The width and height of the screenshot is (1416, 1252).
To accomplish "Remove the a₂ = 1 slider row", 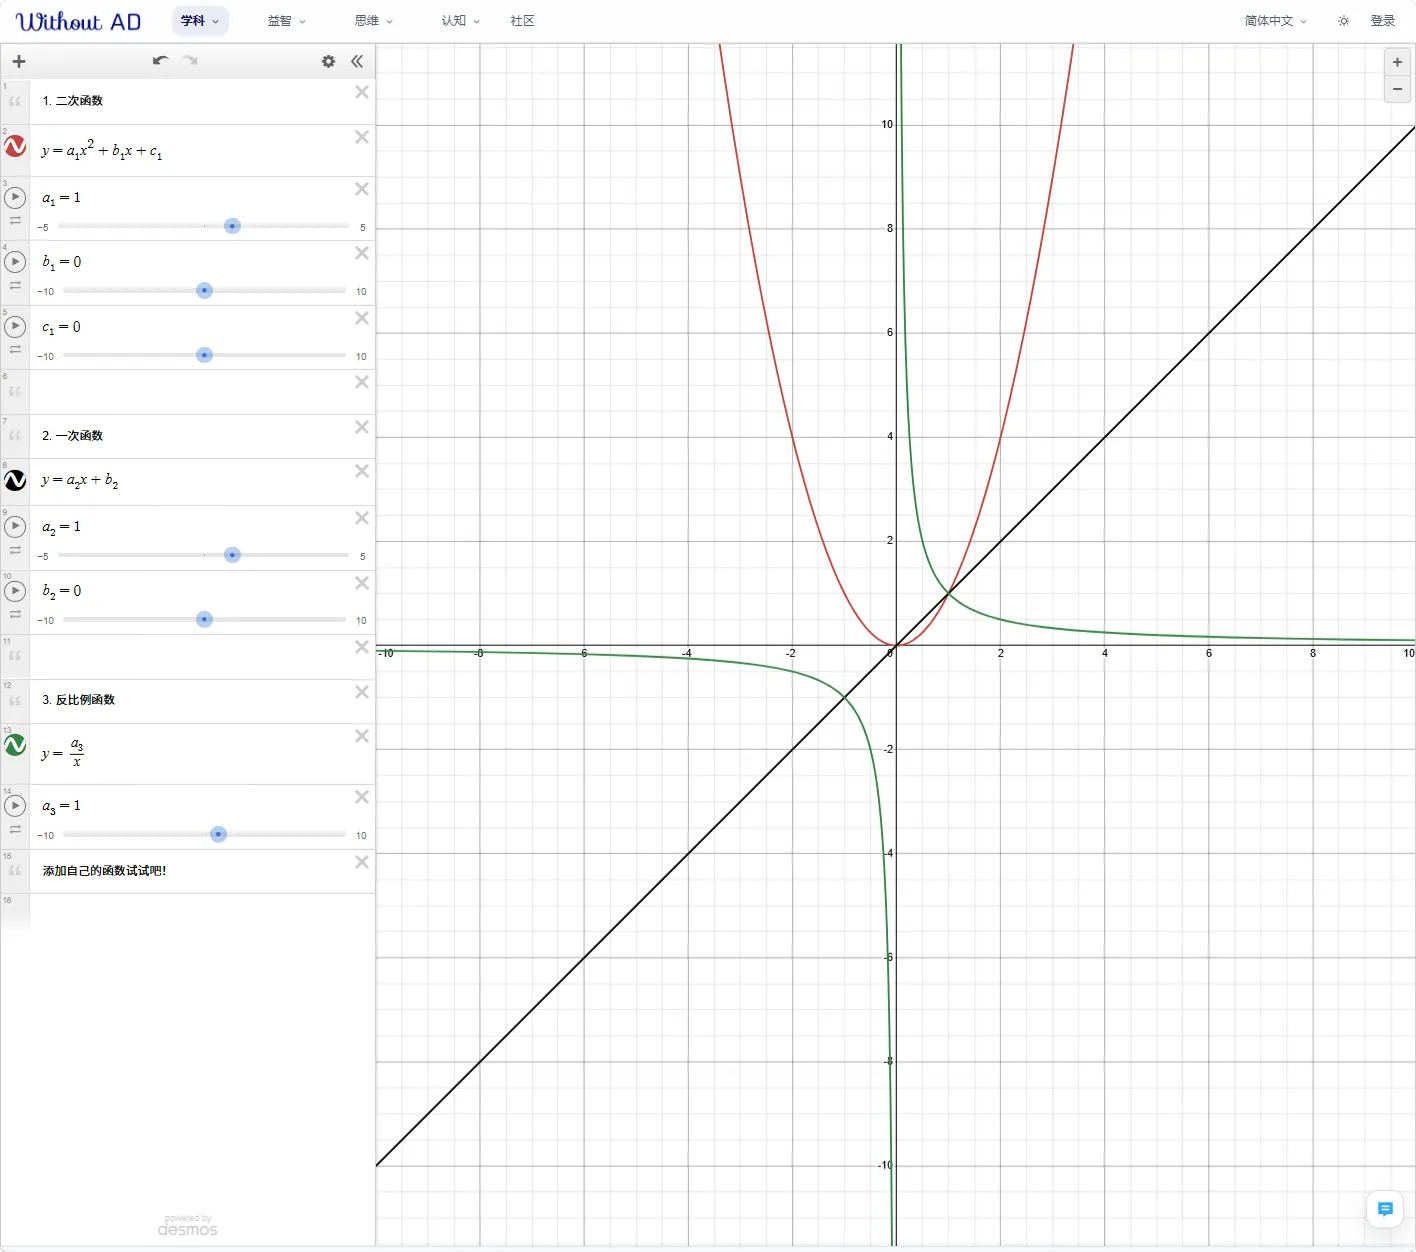I will click(362, 518).
